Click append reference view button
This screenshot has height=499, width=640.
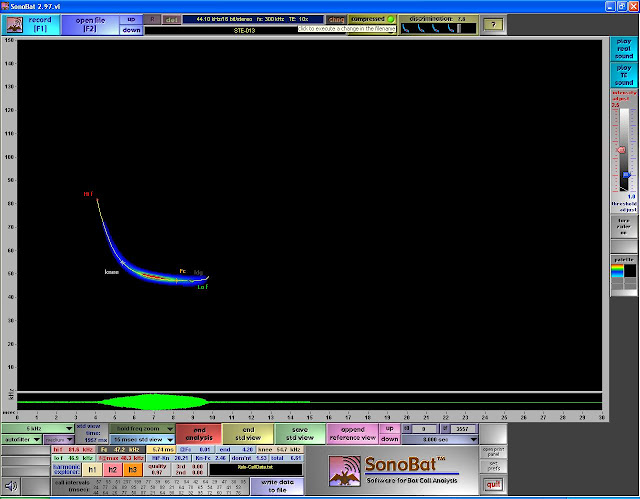point(352,434)
